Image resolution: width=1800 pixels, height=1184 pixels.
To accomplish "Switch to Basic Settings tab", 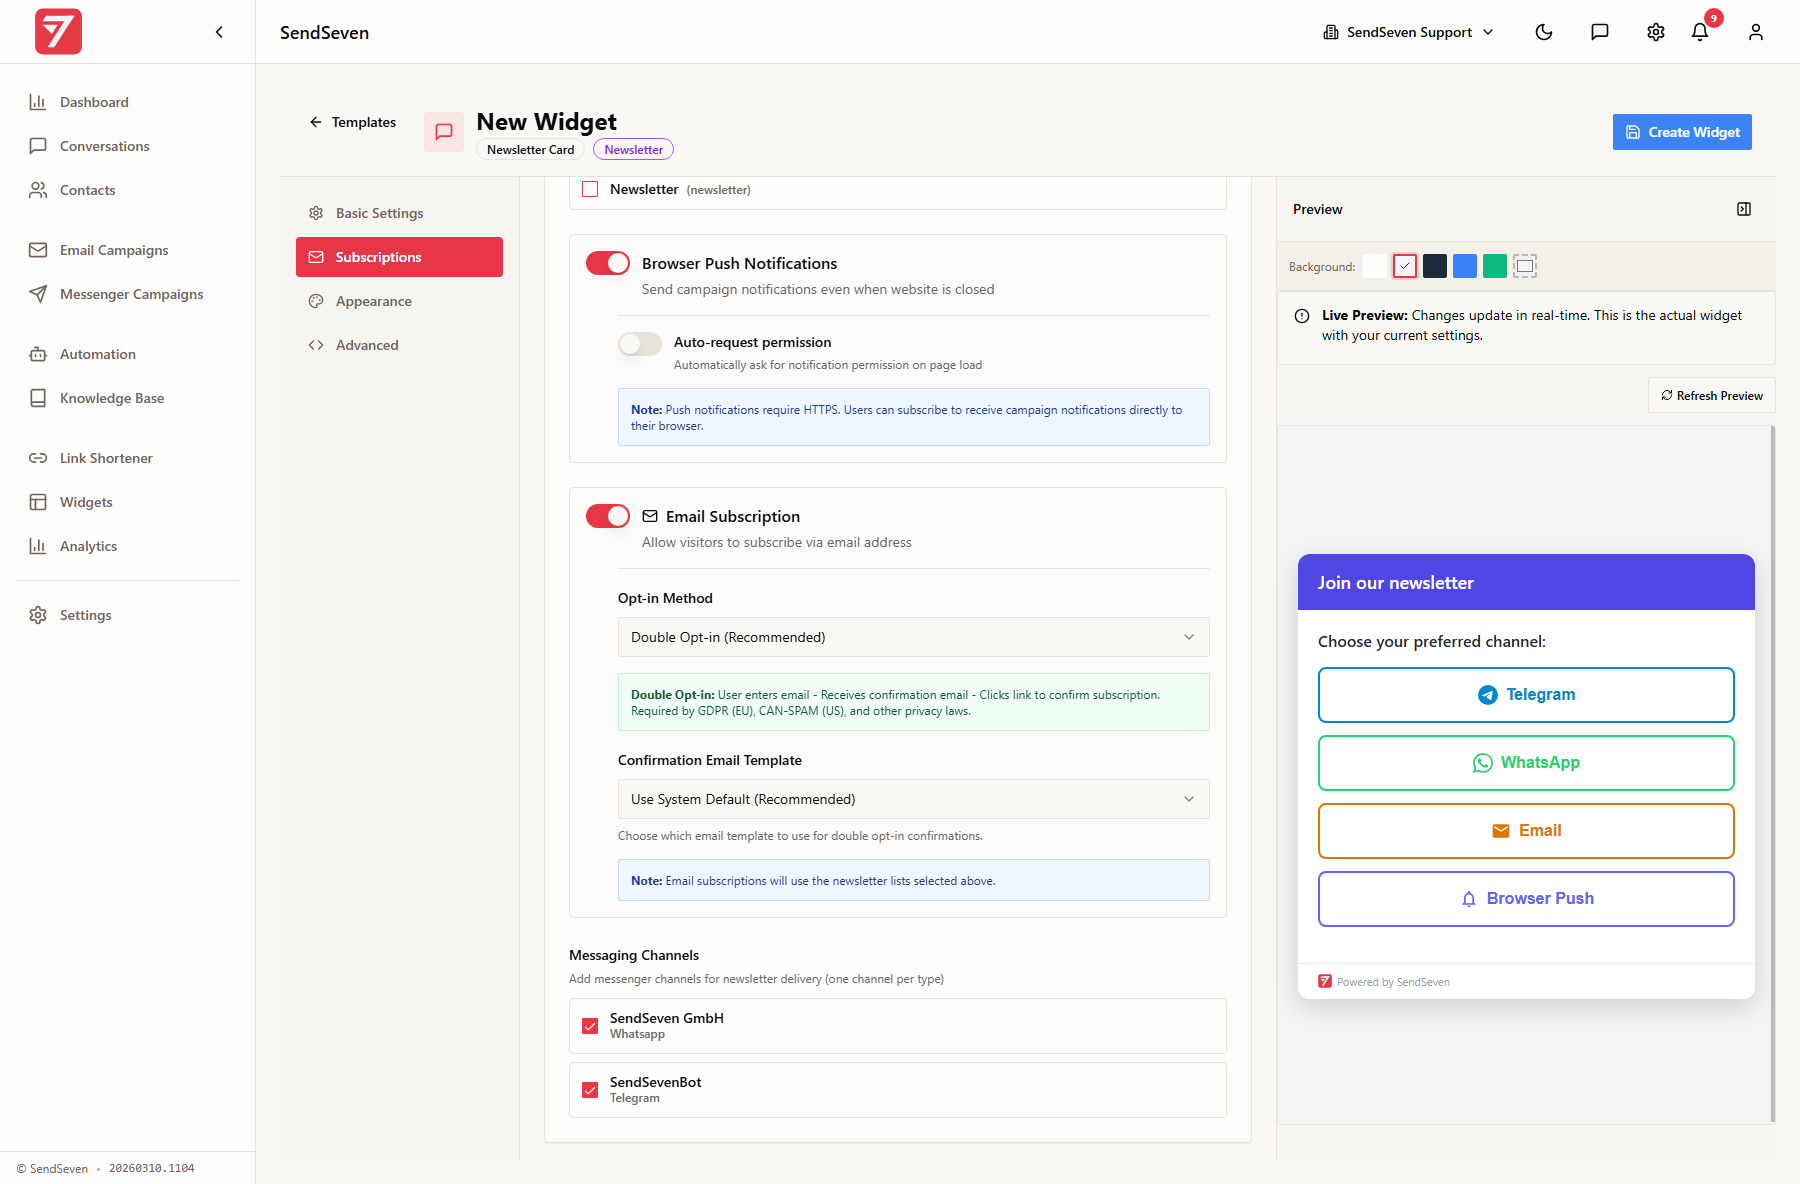I will click(x=399, y=213).
